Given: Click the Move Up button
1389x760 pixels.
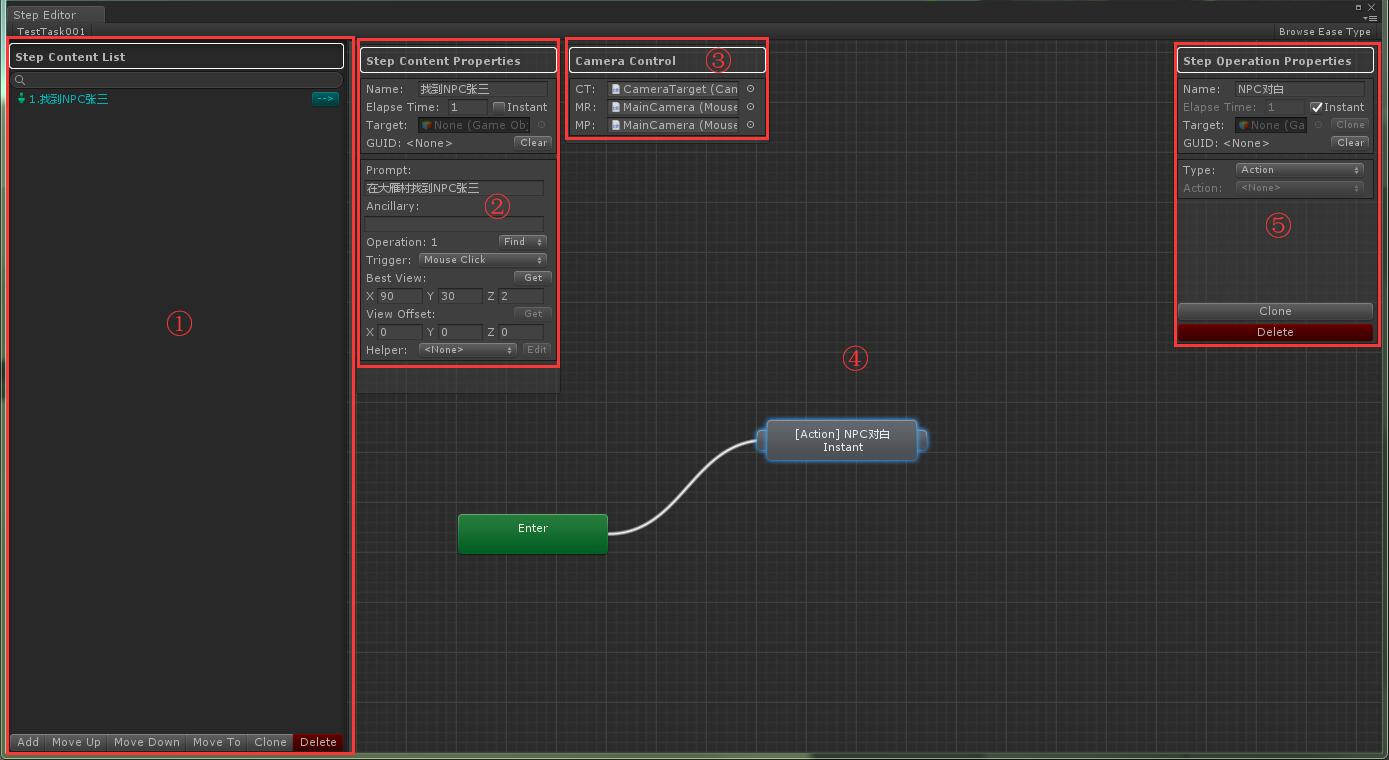Looking at the screenshot, I should tap(76, 742).
